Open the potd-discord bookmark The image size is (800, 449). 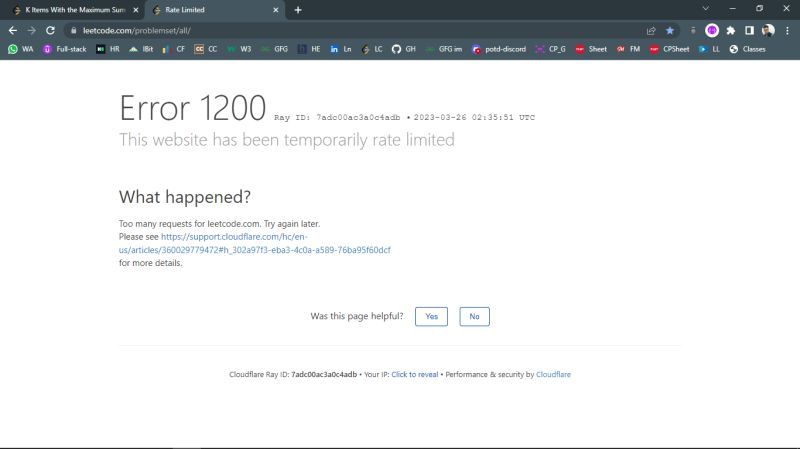pyautogui.click(x=499, y=49)
